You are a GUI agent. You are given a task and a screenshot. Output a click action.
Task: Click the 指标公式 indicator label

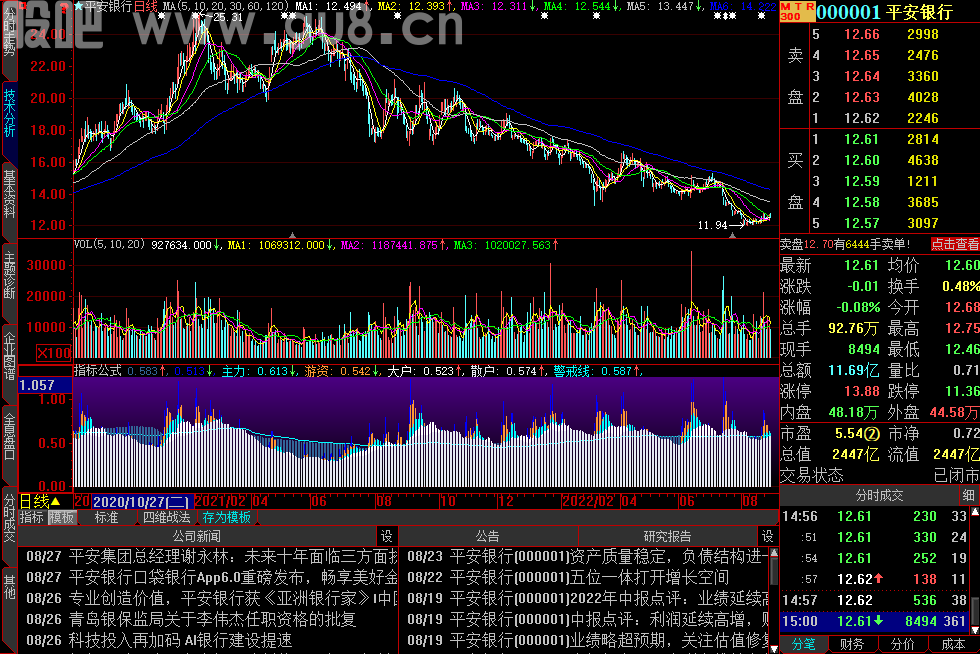98,371
